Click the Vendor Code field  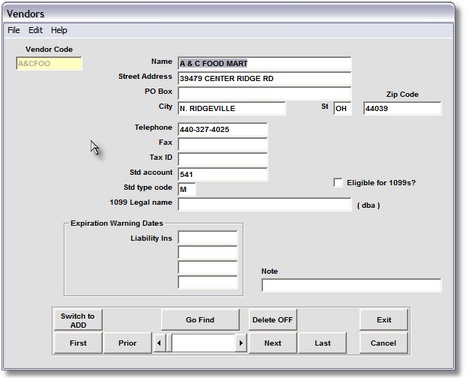49,64
